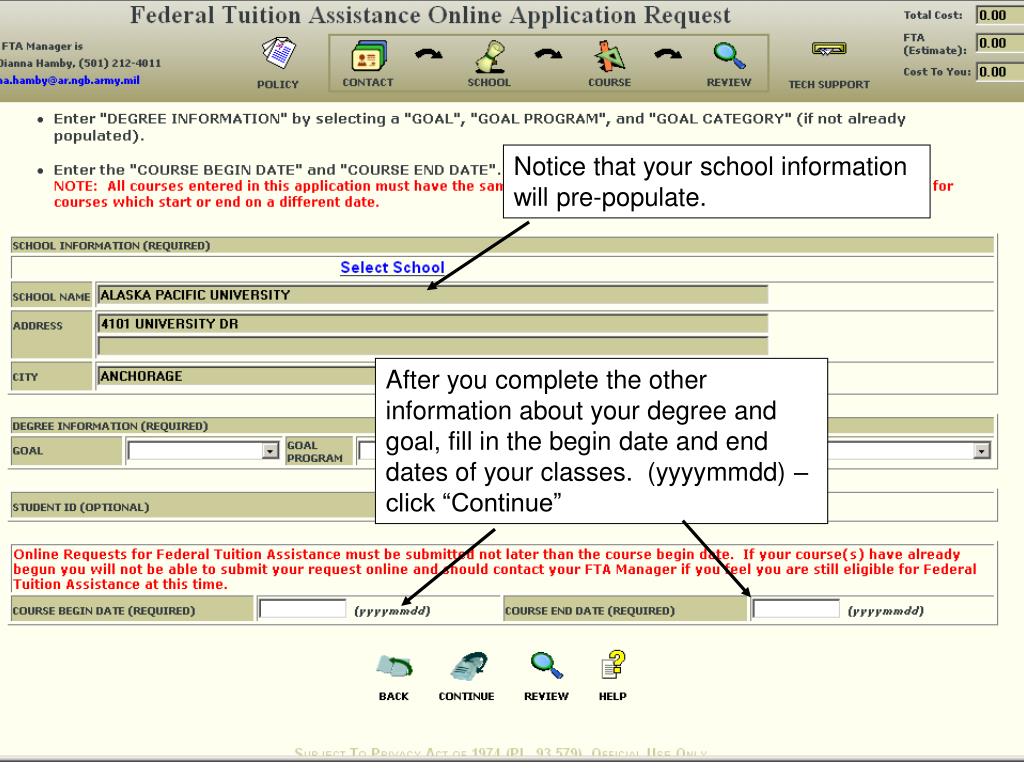Click the HELP label text
The width and height of the screenshot is (1024, 768).
(613, 696)
